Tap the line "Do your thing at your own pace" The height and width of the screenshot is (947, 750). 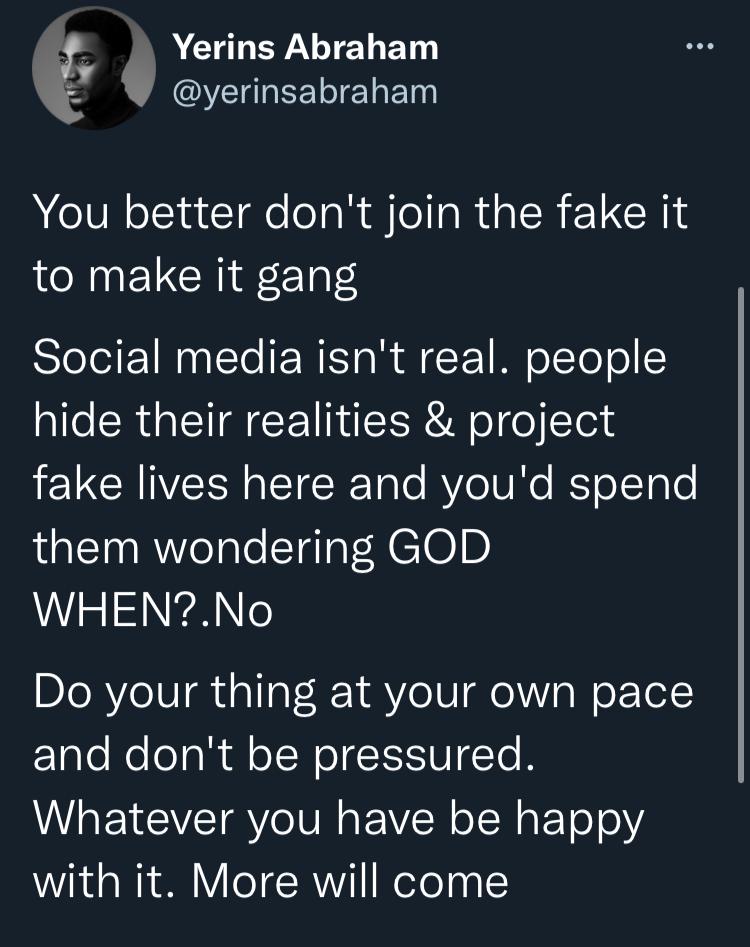pos(363,694)
